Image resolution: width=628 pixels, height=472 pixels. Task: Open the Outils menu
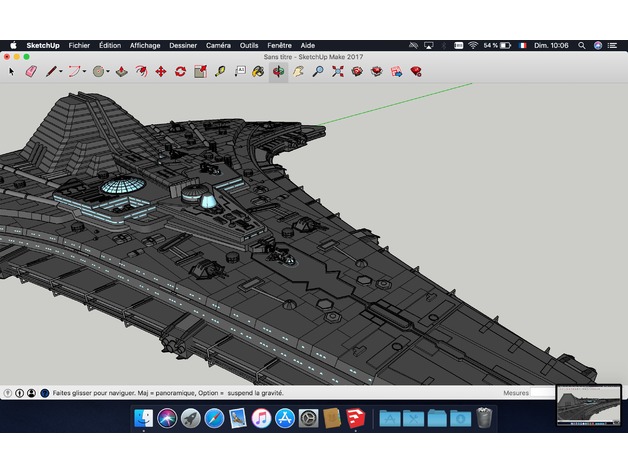tap(249, 45)
